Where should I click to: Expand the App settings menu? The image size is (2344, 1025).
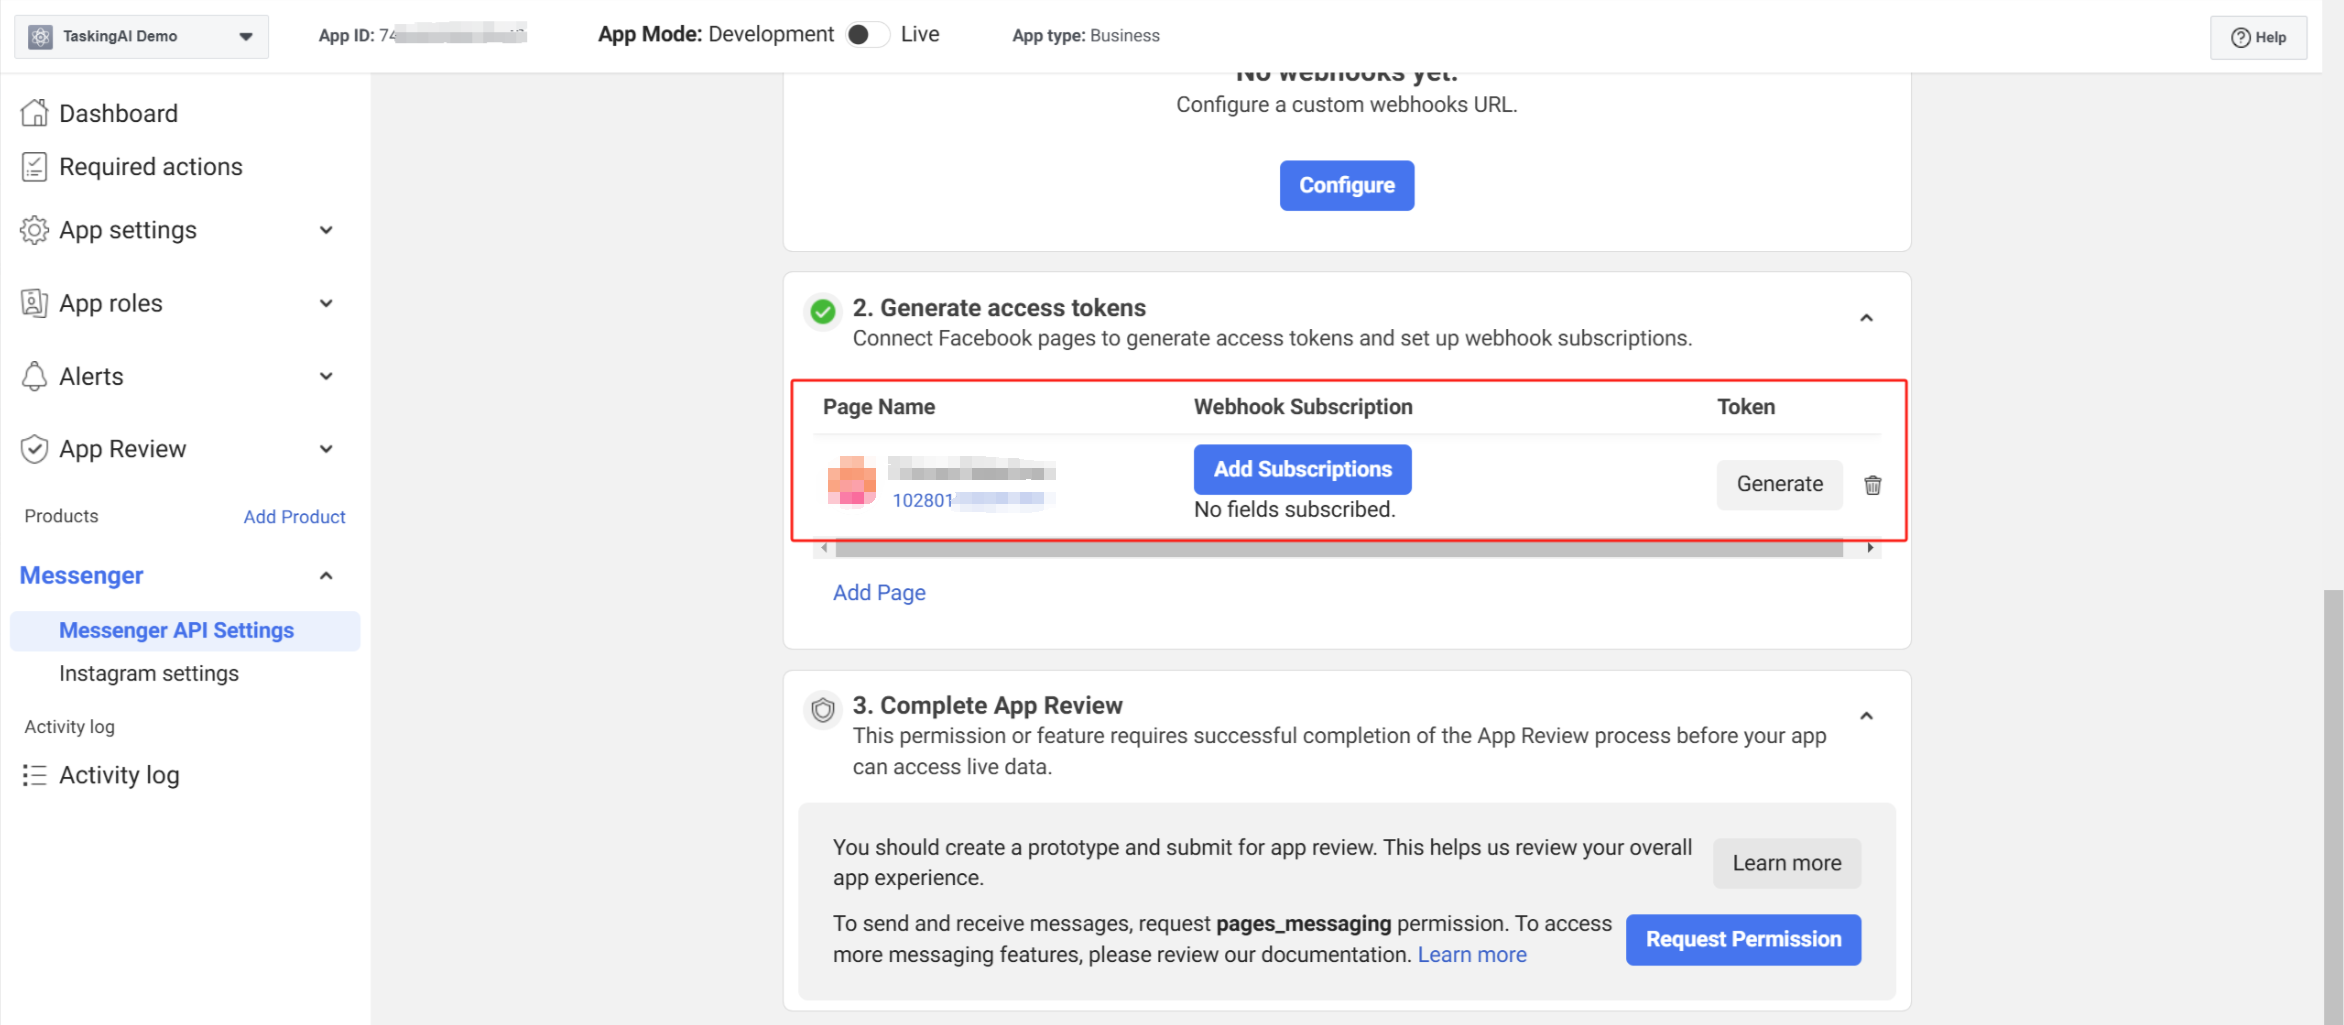click(x=326, y=230)
